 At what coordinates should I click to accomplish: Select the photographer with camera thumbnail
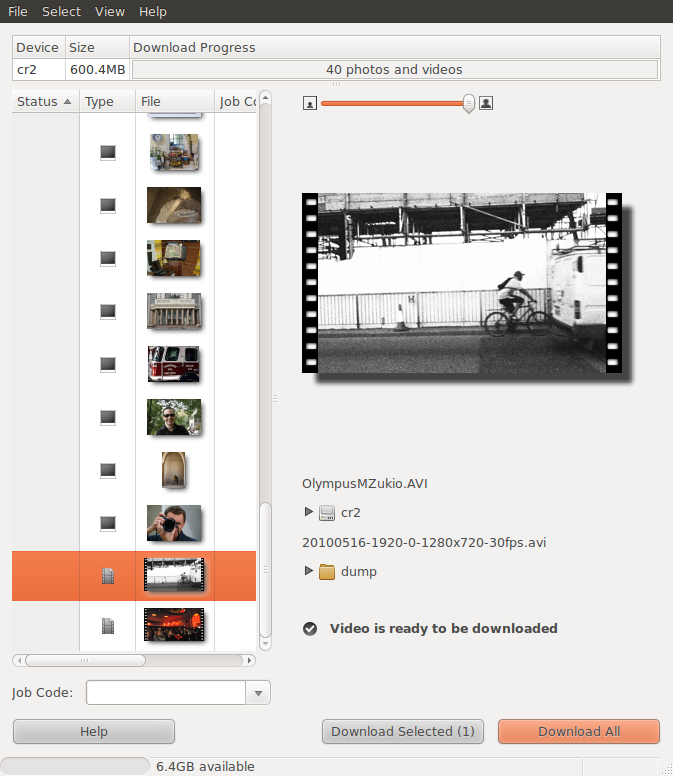pos(174,523)
